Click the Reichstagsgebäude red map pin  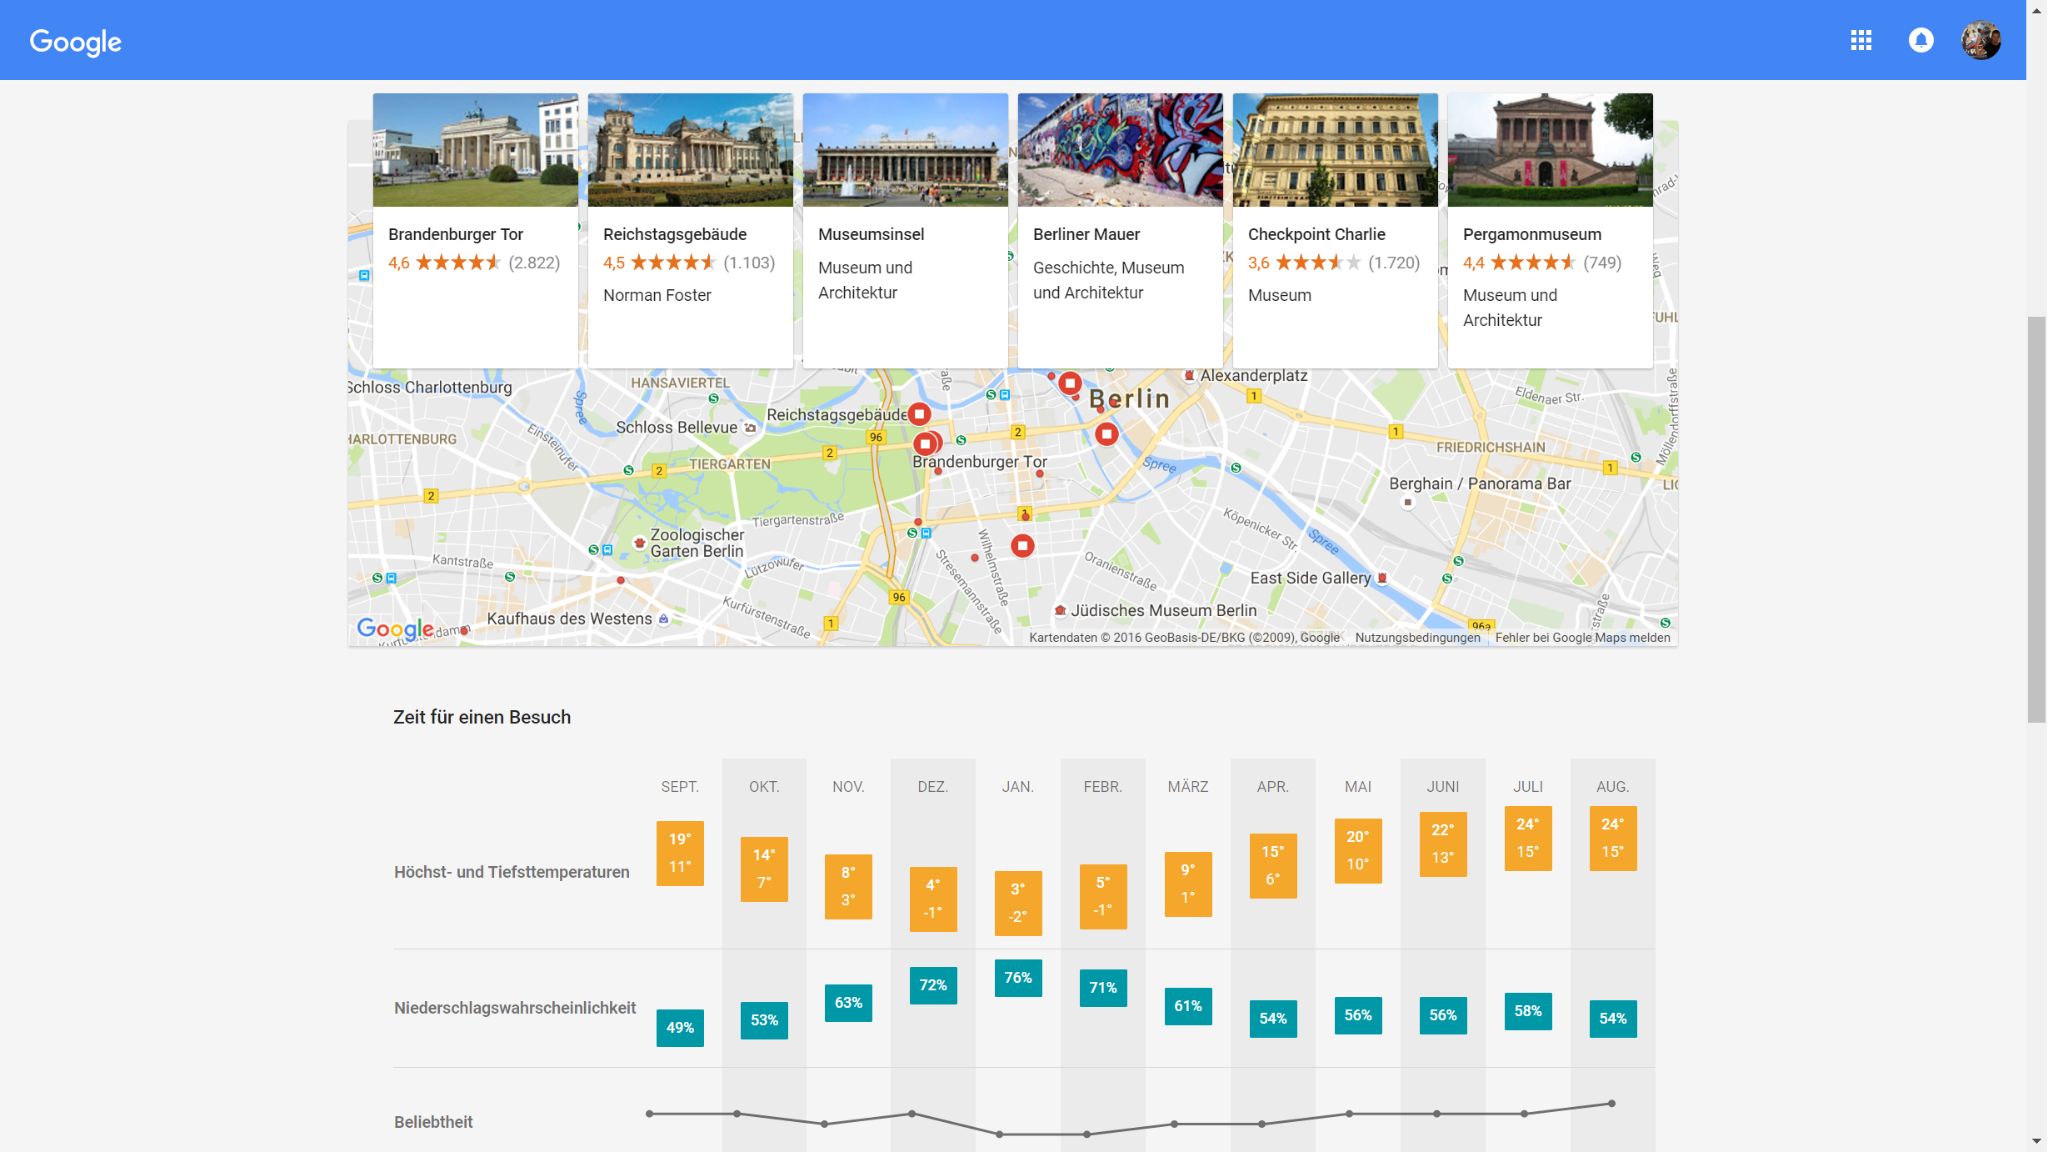click(x=919, y=413)
